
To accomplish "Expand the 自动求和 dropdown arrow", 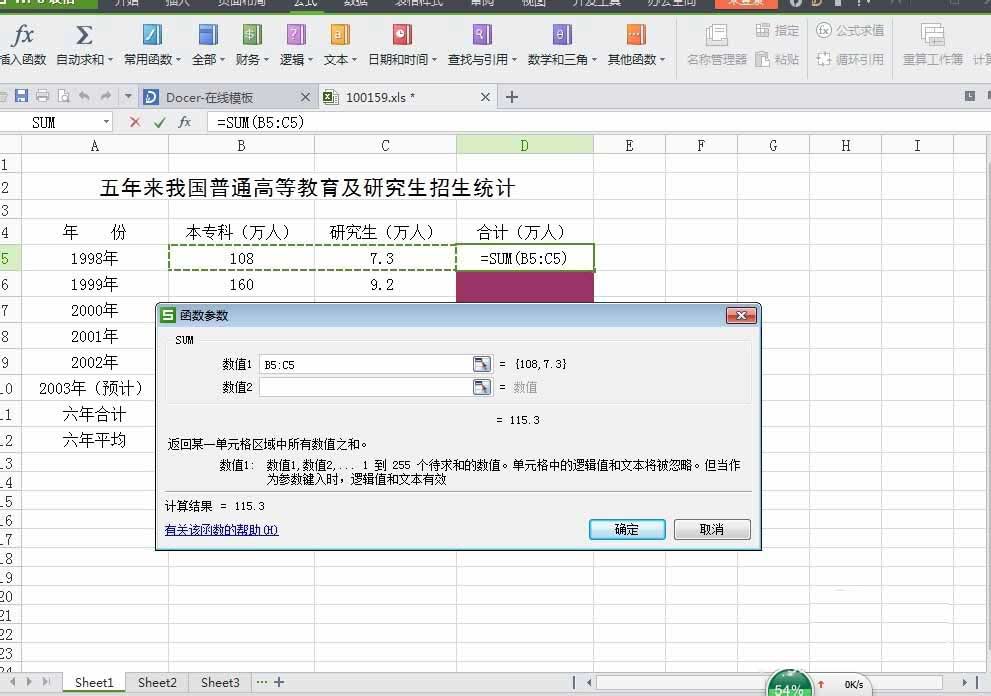I will (x=111, y=60).
